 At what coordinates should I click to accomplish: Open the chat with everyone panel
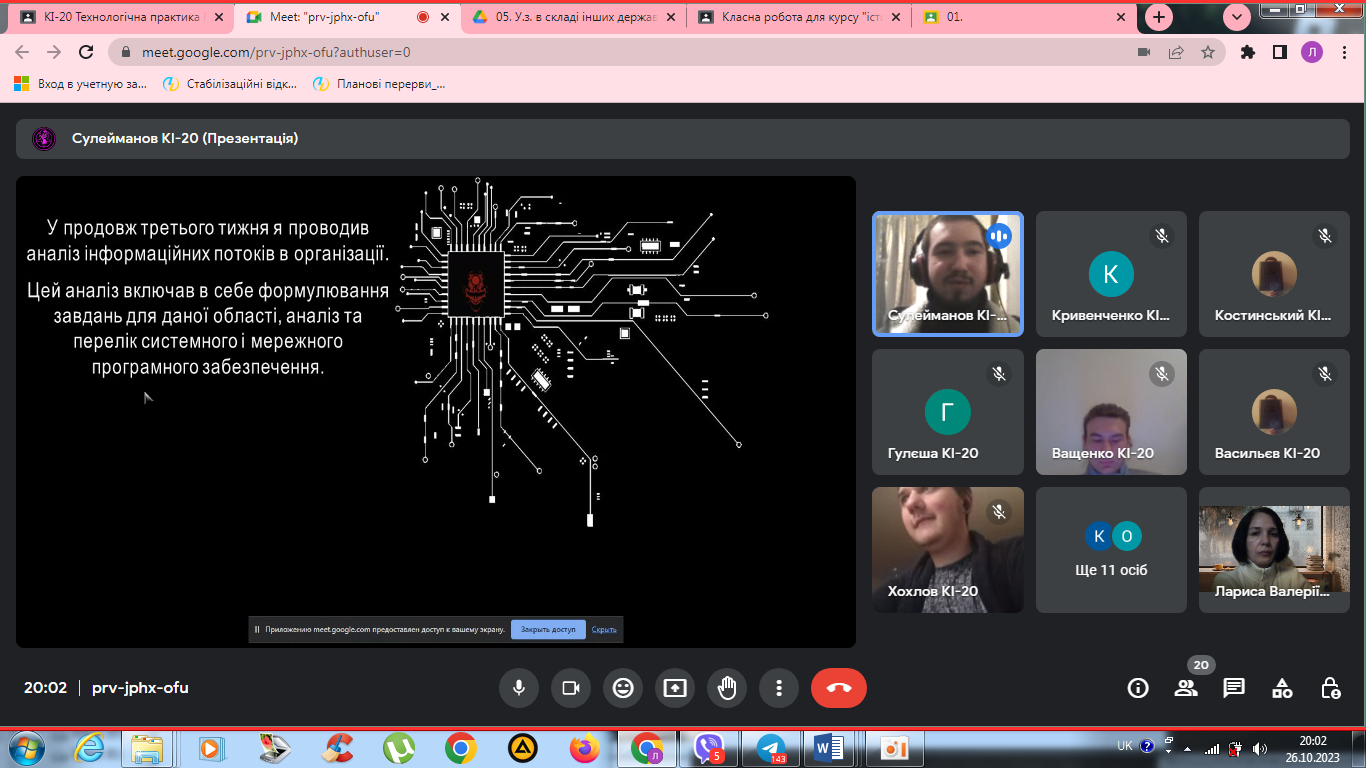[1234, 688]
